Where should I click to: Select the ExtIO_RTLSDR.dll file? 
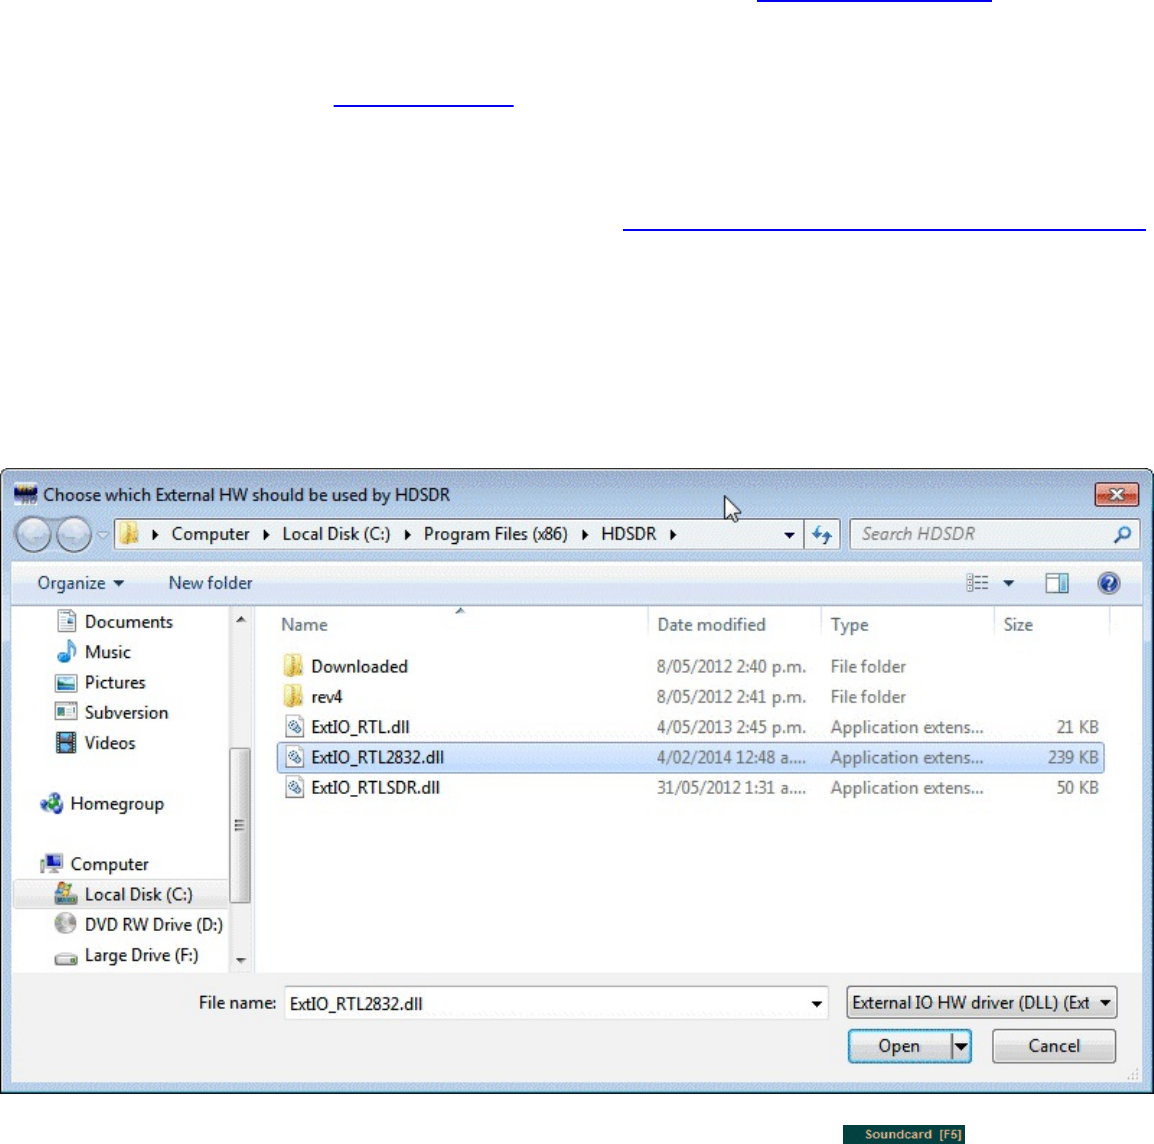click(x=375, y=788)
